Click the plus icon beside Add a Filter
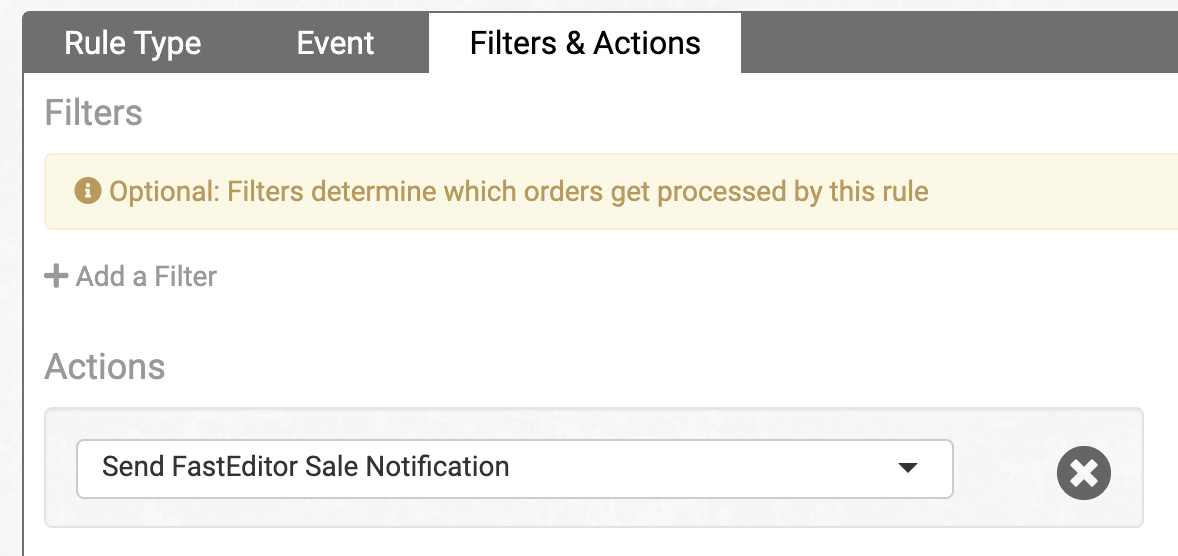The image size is (1178, 556). (x=56, y=276)
